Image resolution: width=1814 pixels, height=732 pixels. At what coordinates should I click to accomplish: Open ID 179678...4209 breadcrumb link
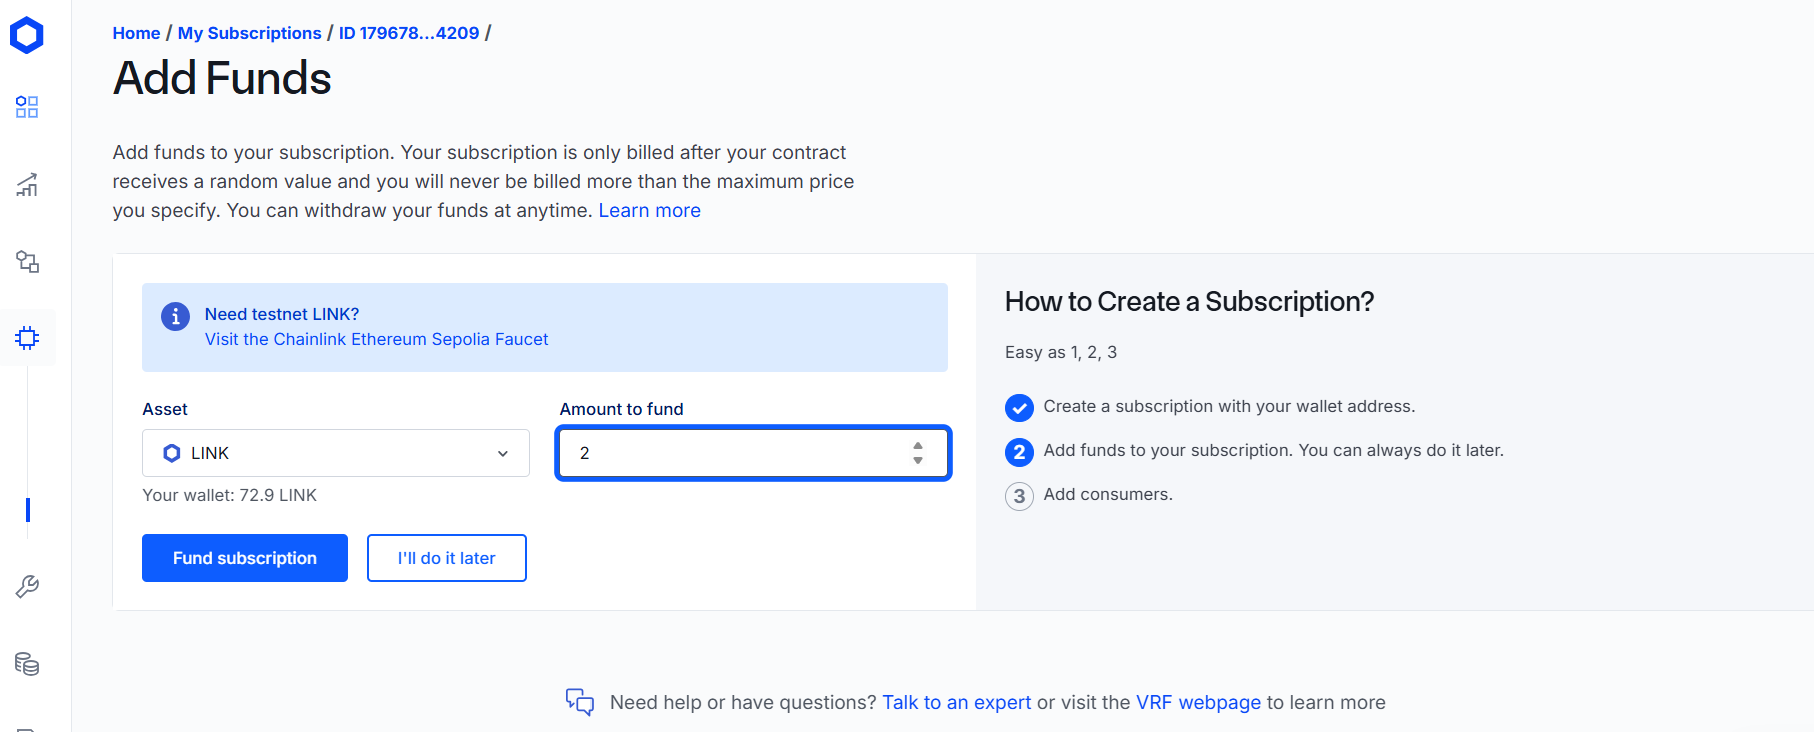point(409,33)
